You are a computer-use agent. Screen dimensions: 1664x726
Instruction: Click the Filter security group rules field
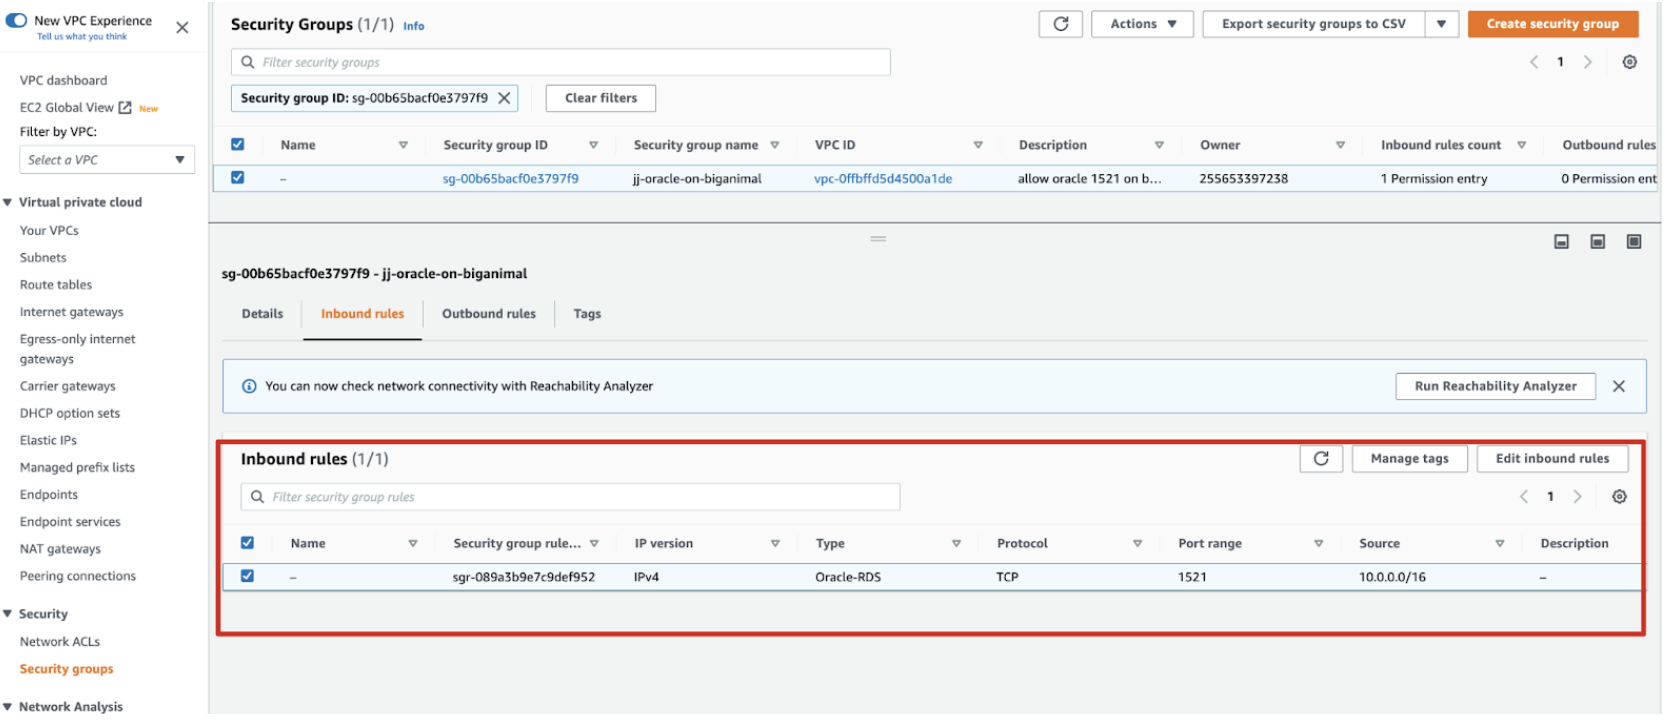pos(570,497)
